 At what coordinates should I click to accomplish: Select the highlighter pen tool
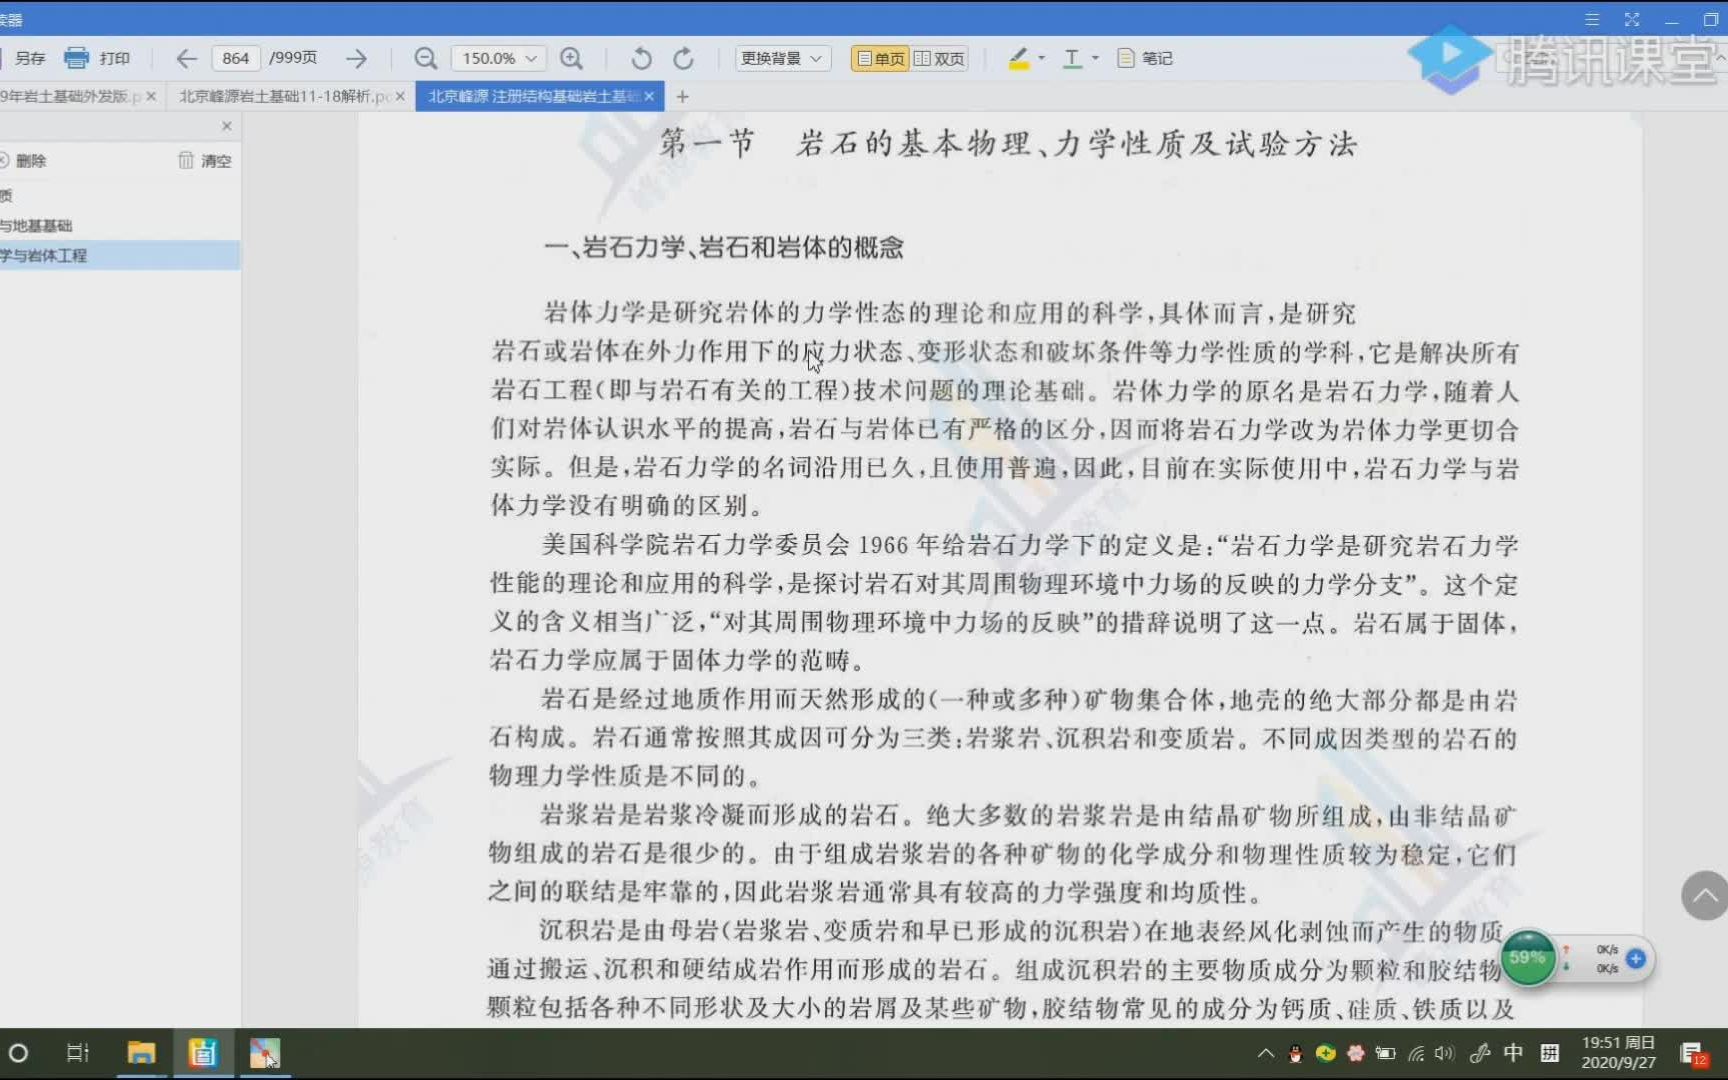pos(1018,58)
